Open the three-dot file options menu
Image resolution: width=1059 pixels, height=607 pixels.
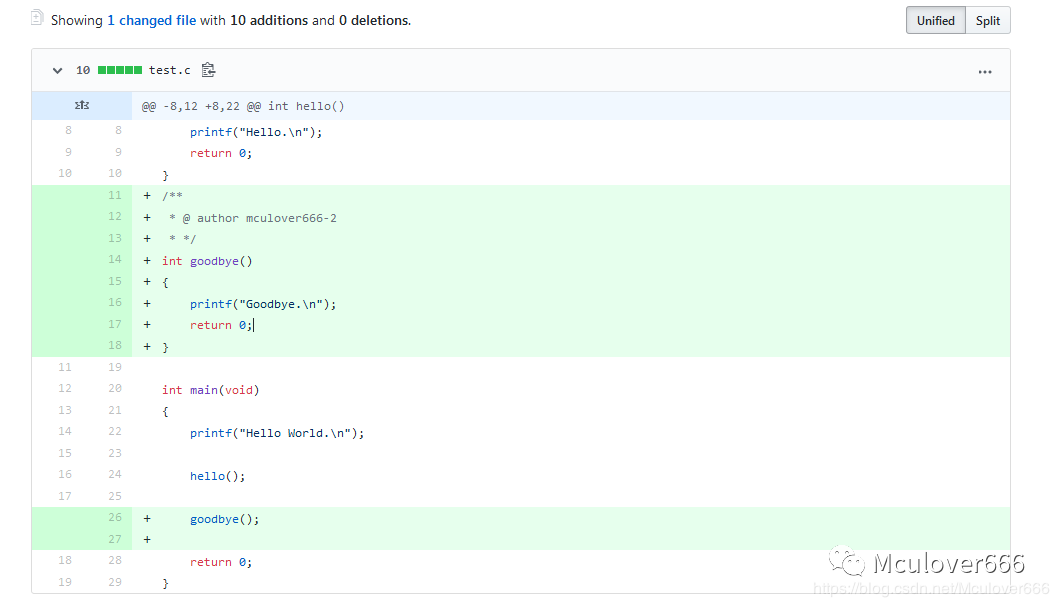coord(985,71)
